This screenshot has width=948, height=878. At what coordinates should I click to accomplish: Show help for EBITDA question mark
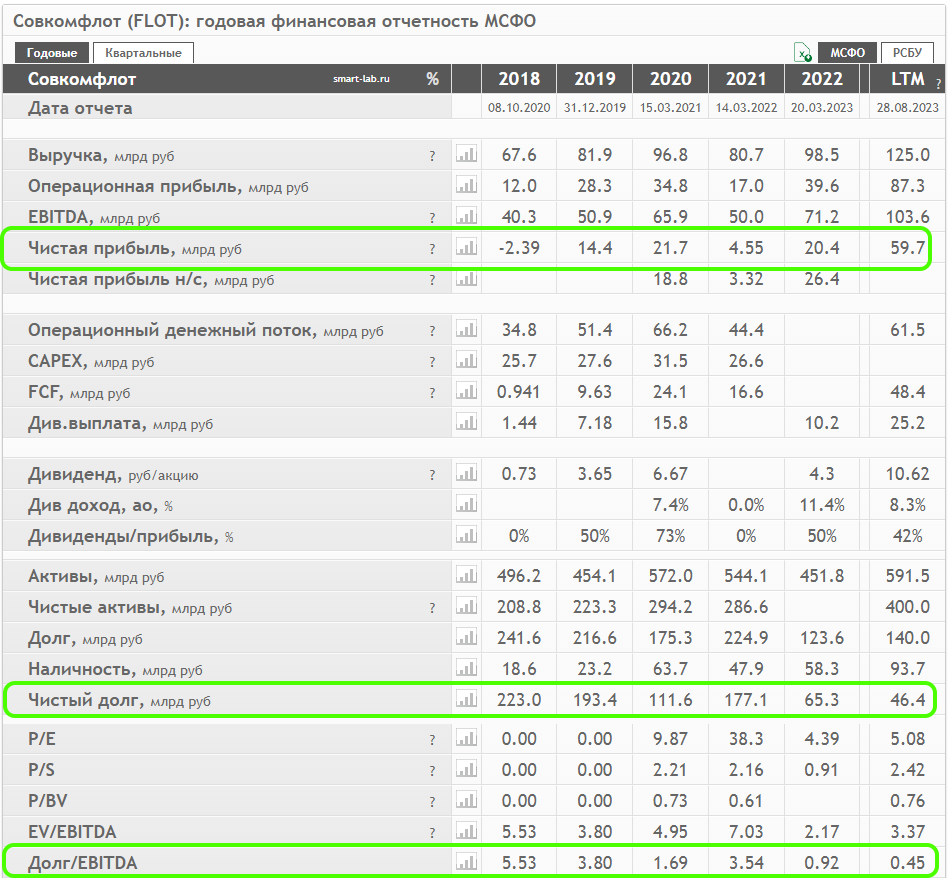pos(432,218)
